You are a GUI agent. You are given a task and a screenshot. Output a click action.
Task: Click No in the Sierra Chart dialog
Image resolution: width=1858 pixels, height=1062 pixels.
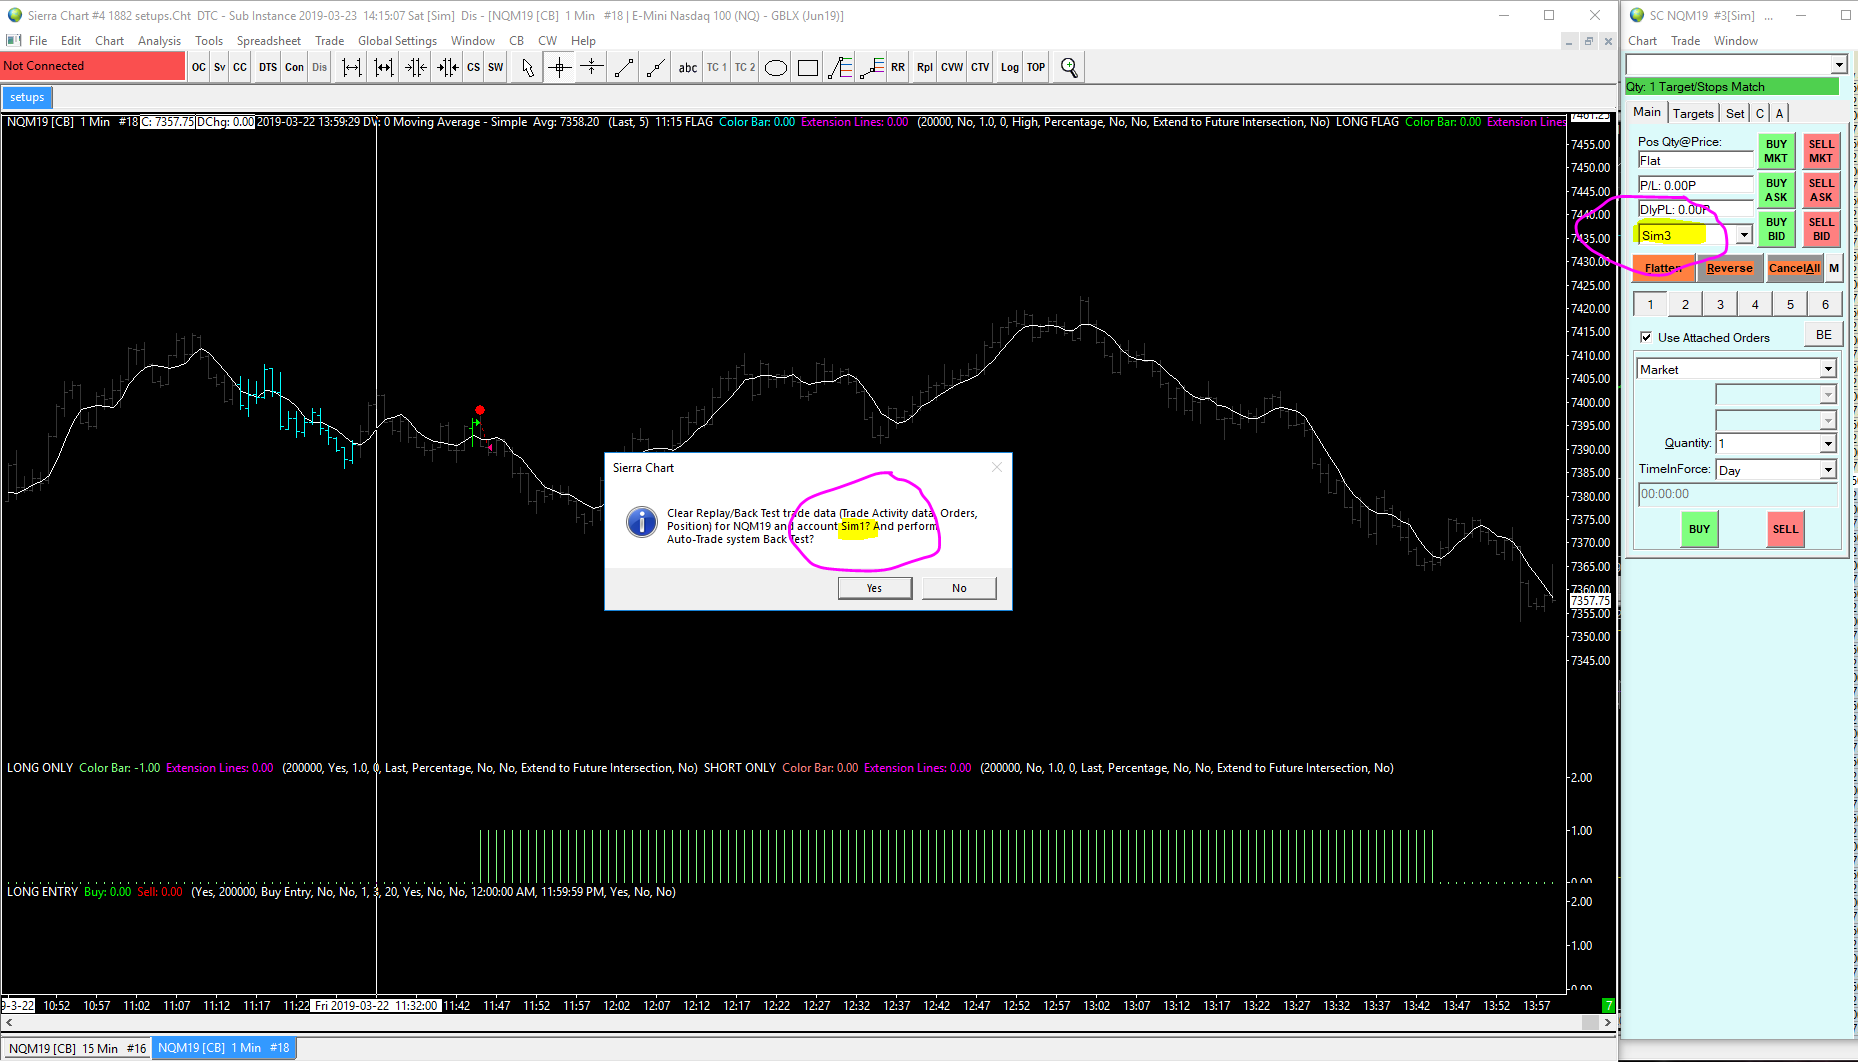tap(959, 588)
